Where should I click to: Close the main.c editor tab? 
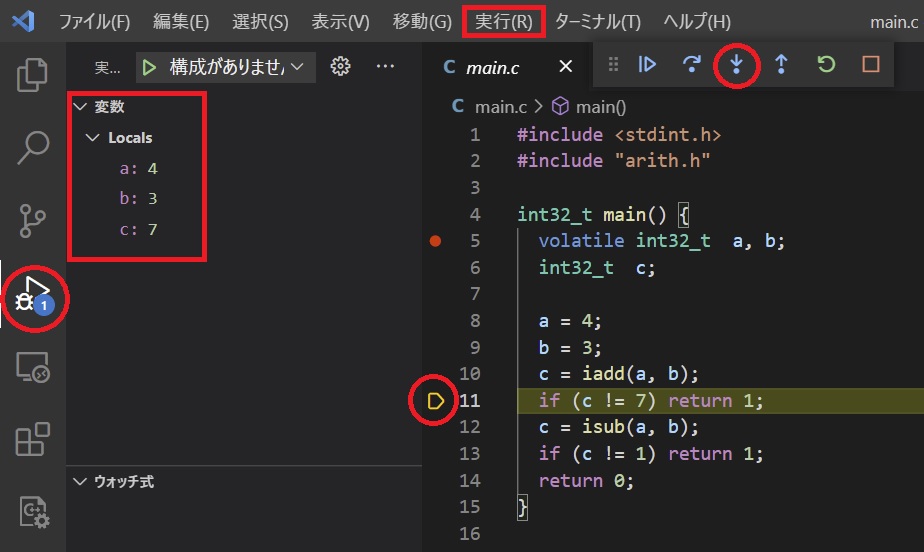pyautogui.click(x=566, y=67)
